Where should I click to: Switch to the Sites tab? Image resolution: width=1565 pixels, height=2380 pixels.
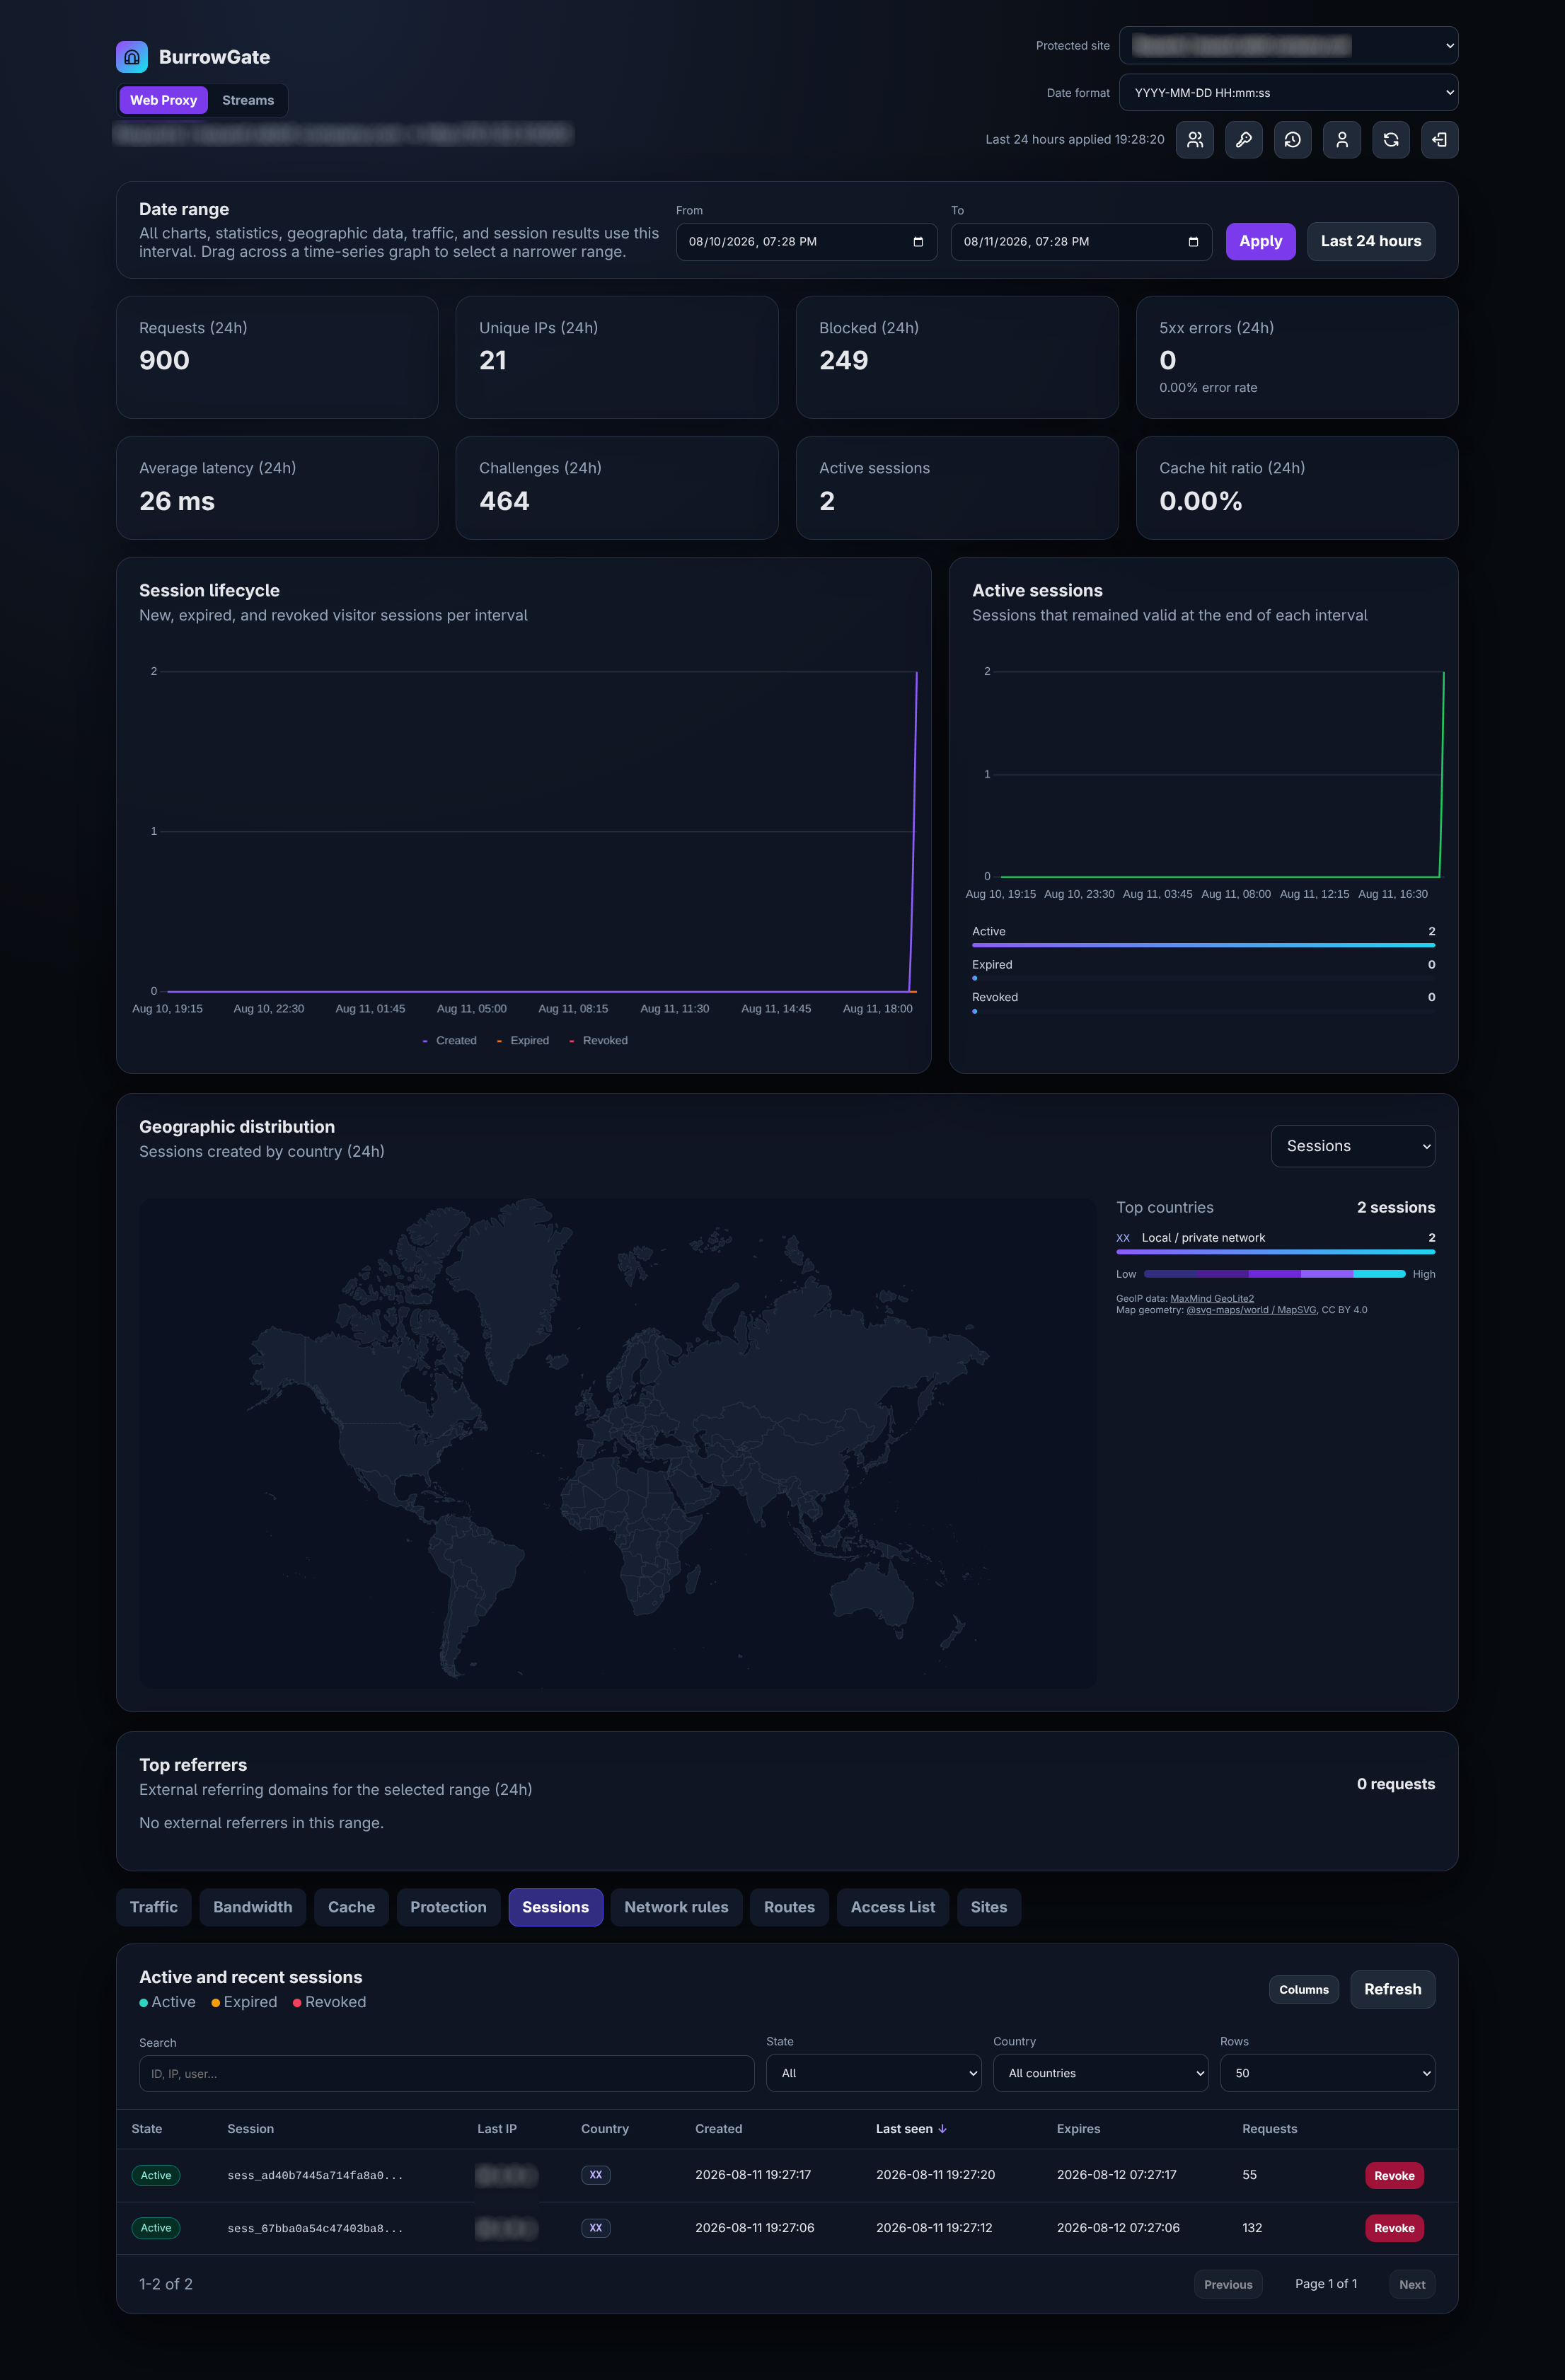(989, 1907)
